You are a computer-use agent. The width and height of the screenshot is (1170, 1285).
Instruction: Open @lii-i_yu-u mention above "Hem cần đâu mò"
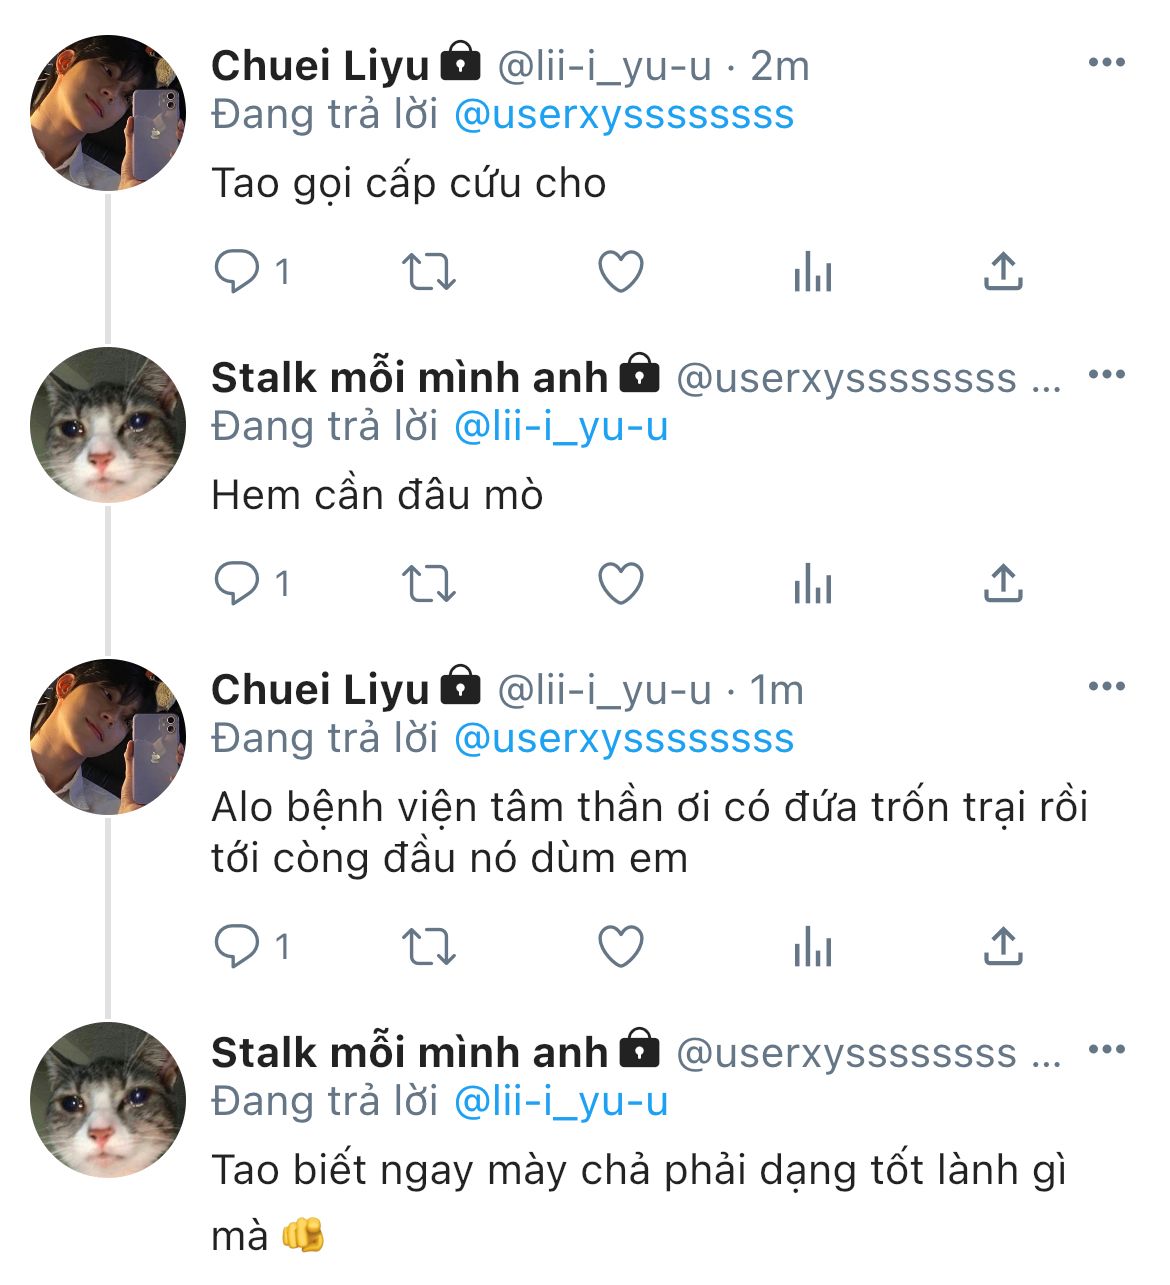click(x=560, y=427)
